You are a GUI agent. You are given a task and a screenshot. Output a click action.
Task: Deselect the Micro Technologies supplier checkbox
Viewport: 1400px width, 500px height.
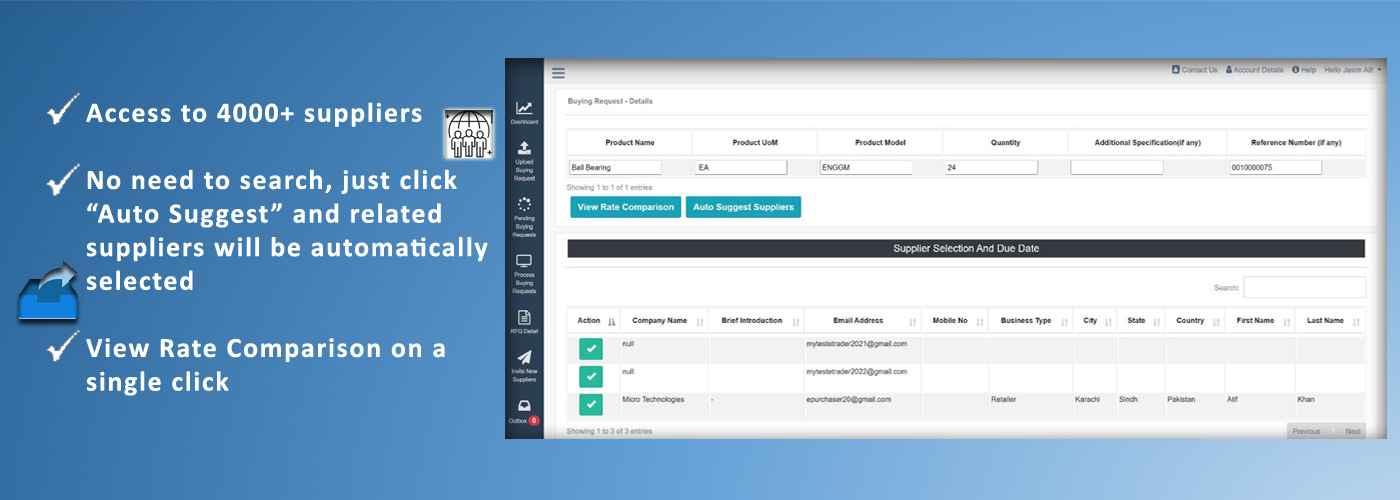590,405
